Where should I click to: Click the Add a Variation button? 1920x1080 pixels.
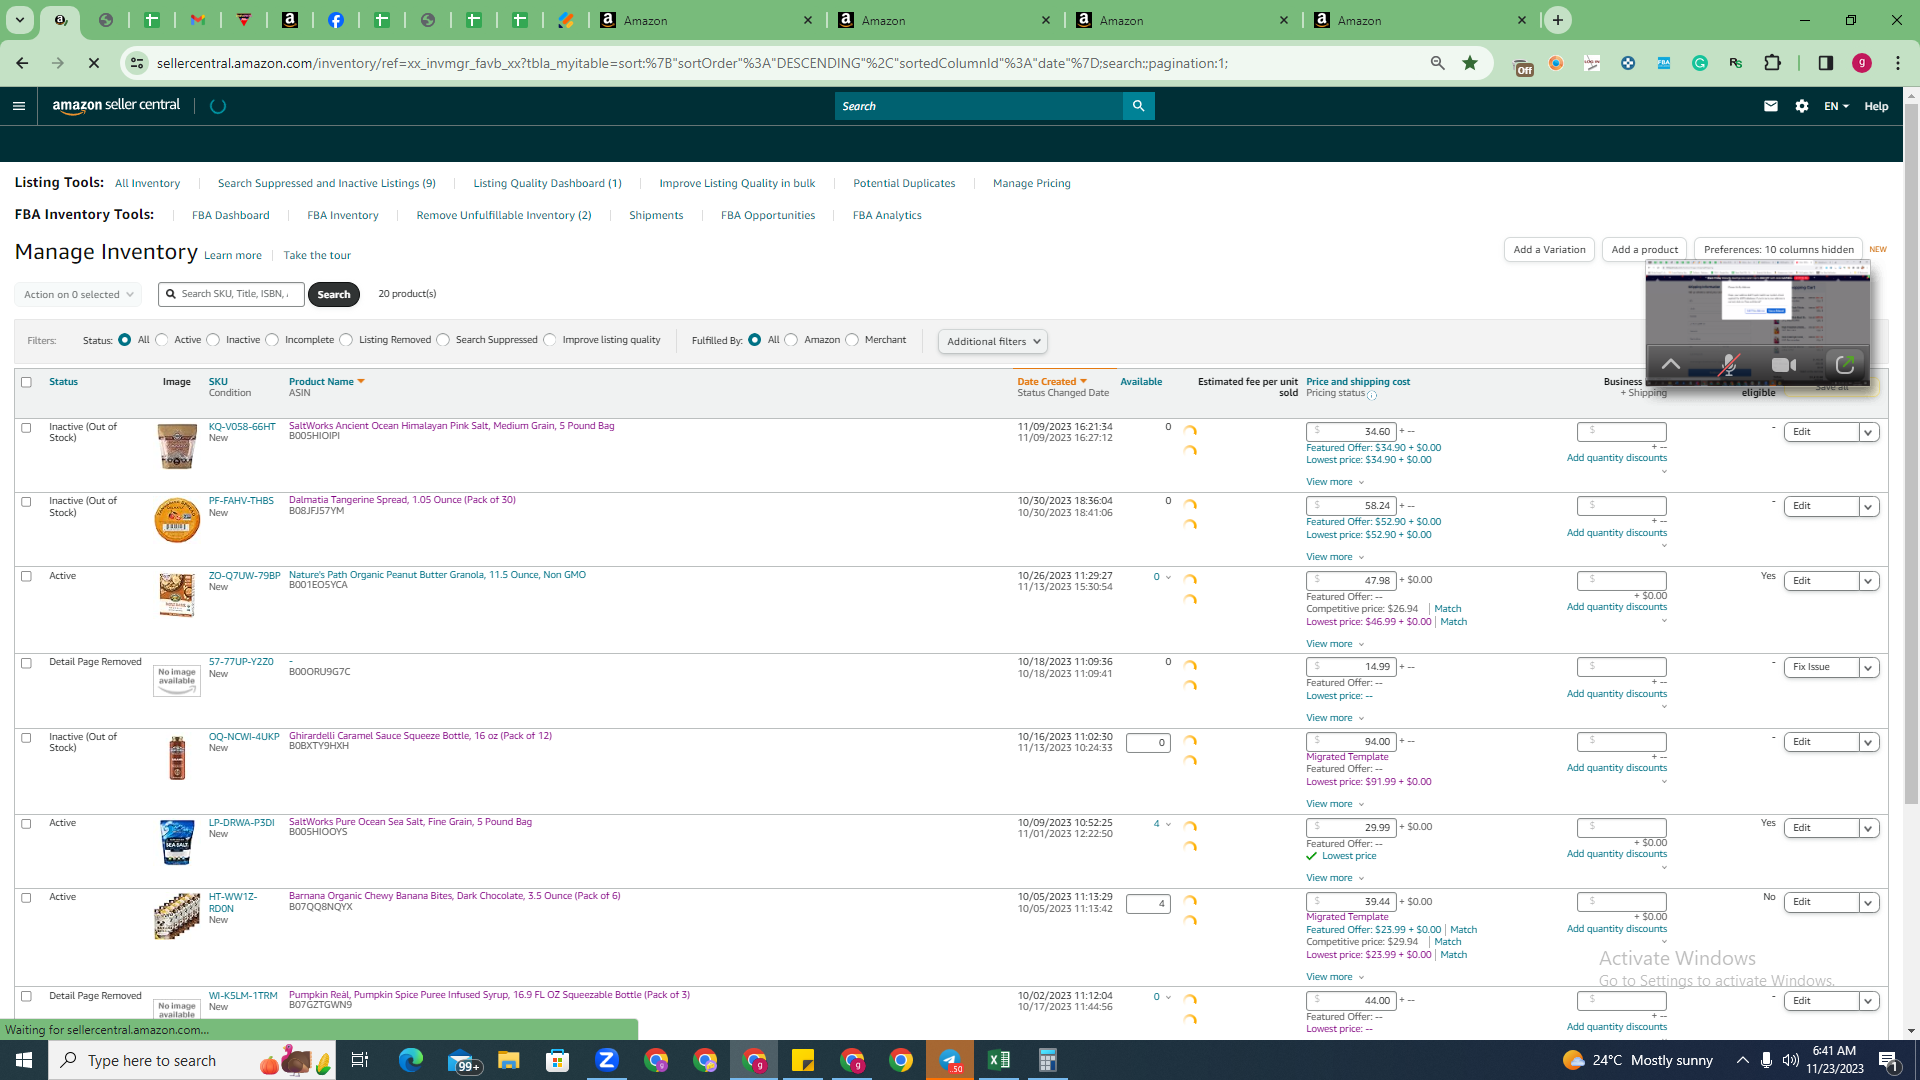pyautogui.click(x=1549, y=250)
